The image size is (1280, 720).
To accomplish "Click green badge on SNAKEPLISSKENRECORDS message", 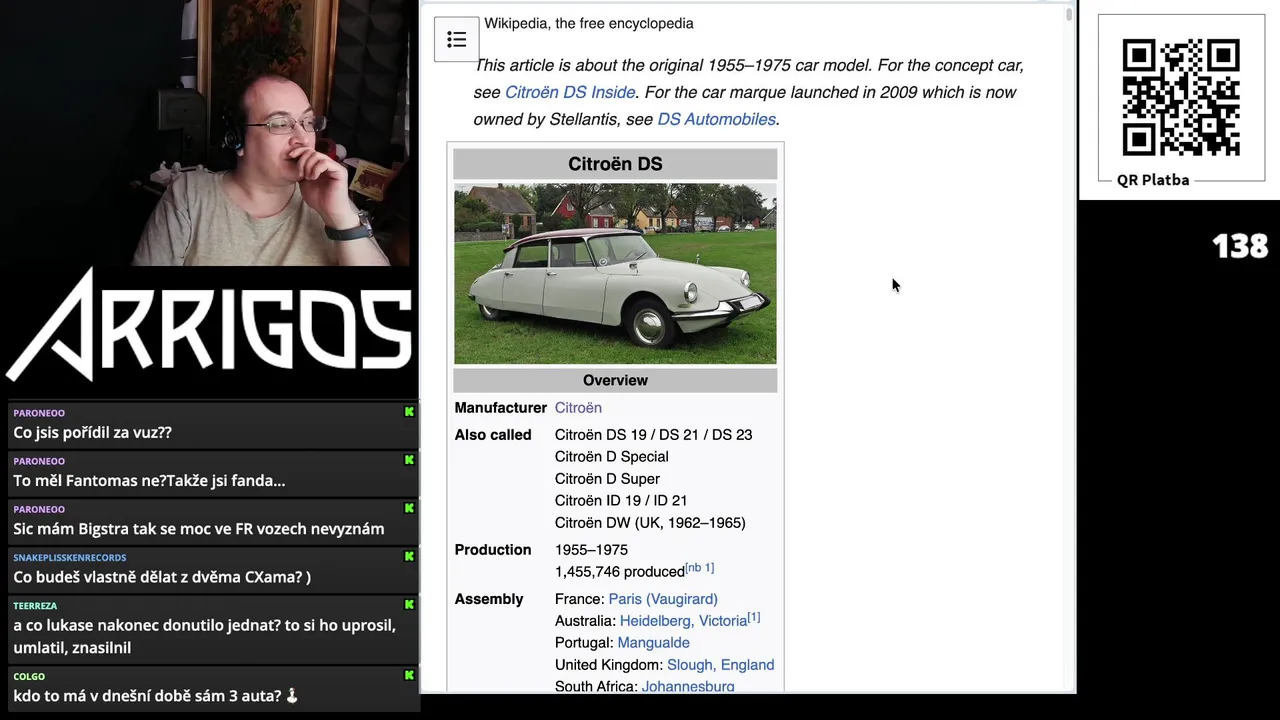I will (409, 556).
